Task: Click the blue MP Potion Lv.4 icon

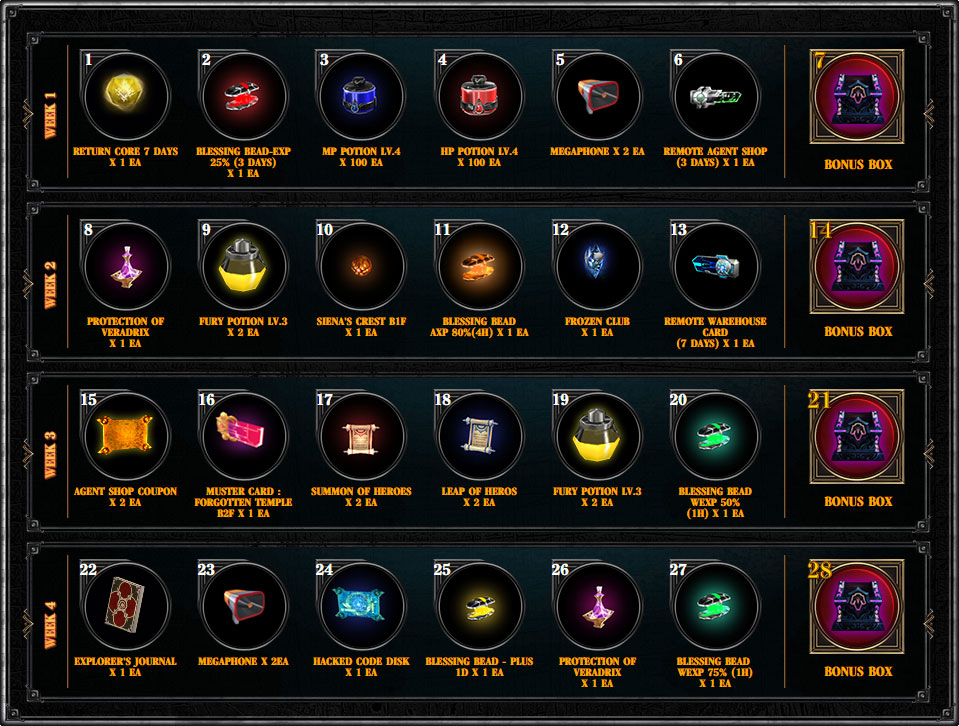Action: [361, 96]
